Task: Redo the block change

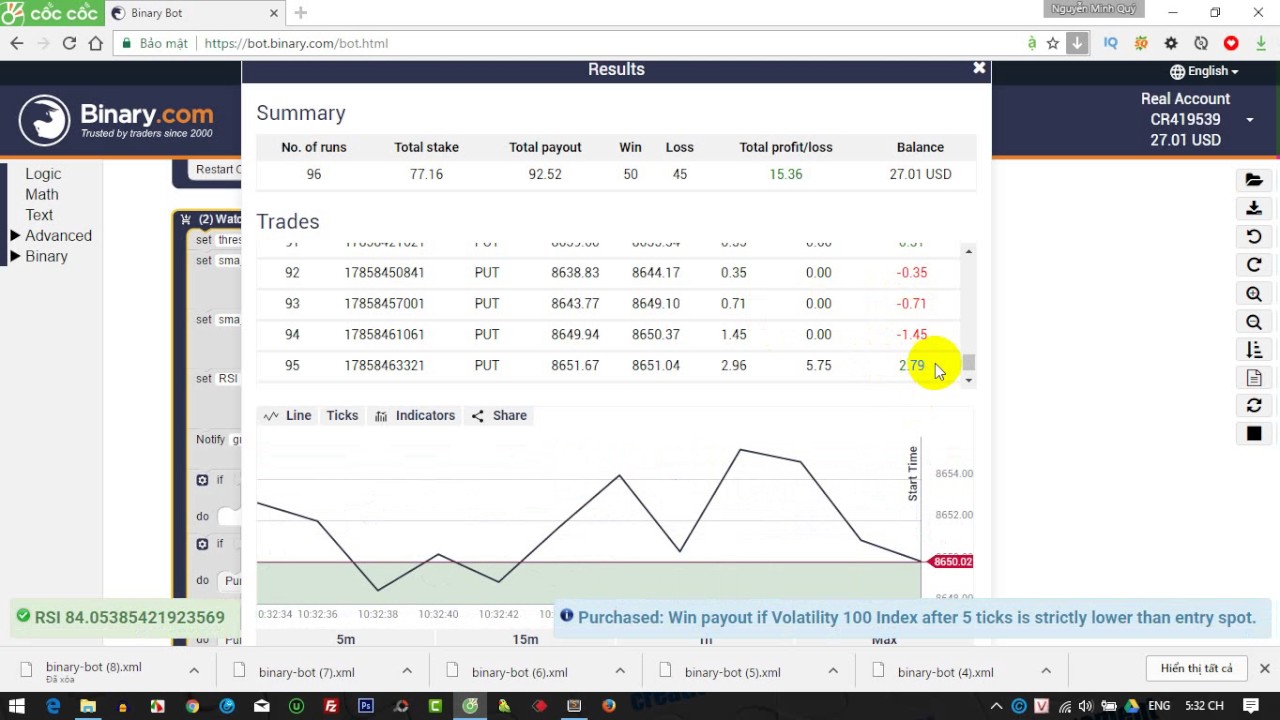Action: [x=1254, y=265]
